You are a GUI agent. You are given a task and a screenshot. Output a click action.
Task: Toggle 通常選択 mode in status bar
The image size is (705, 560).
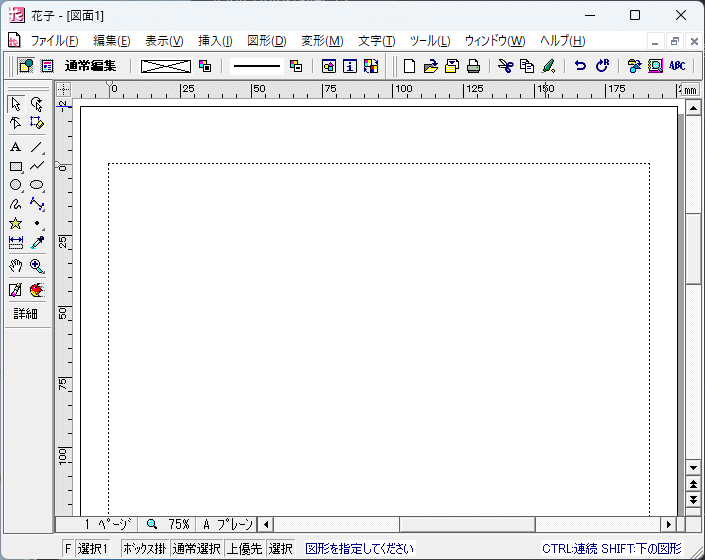click(196, 548)
